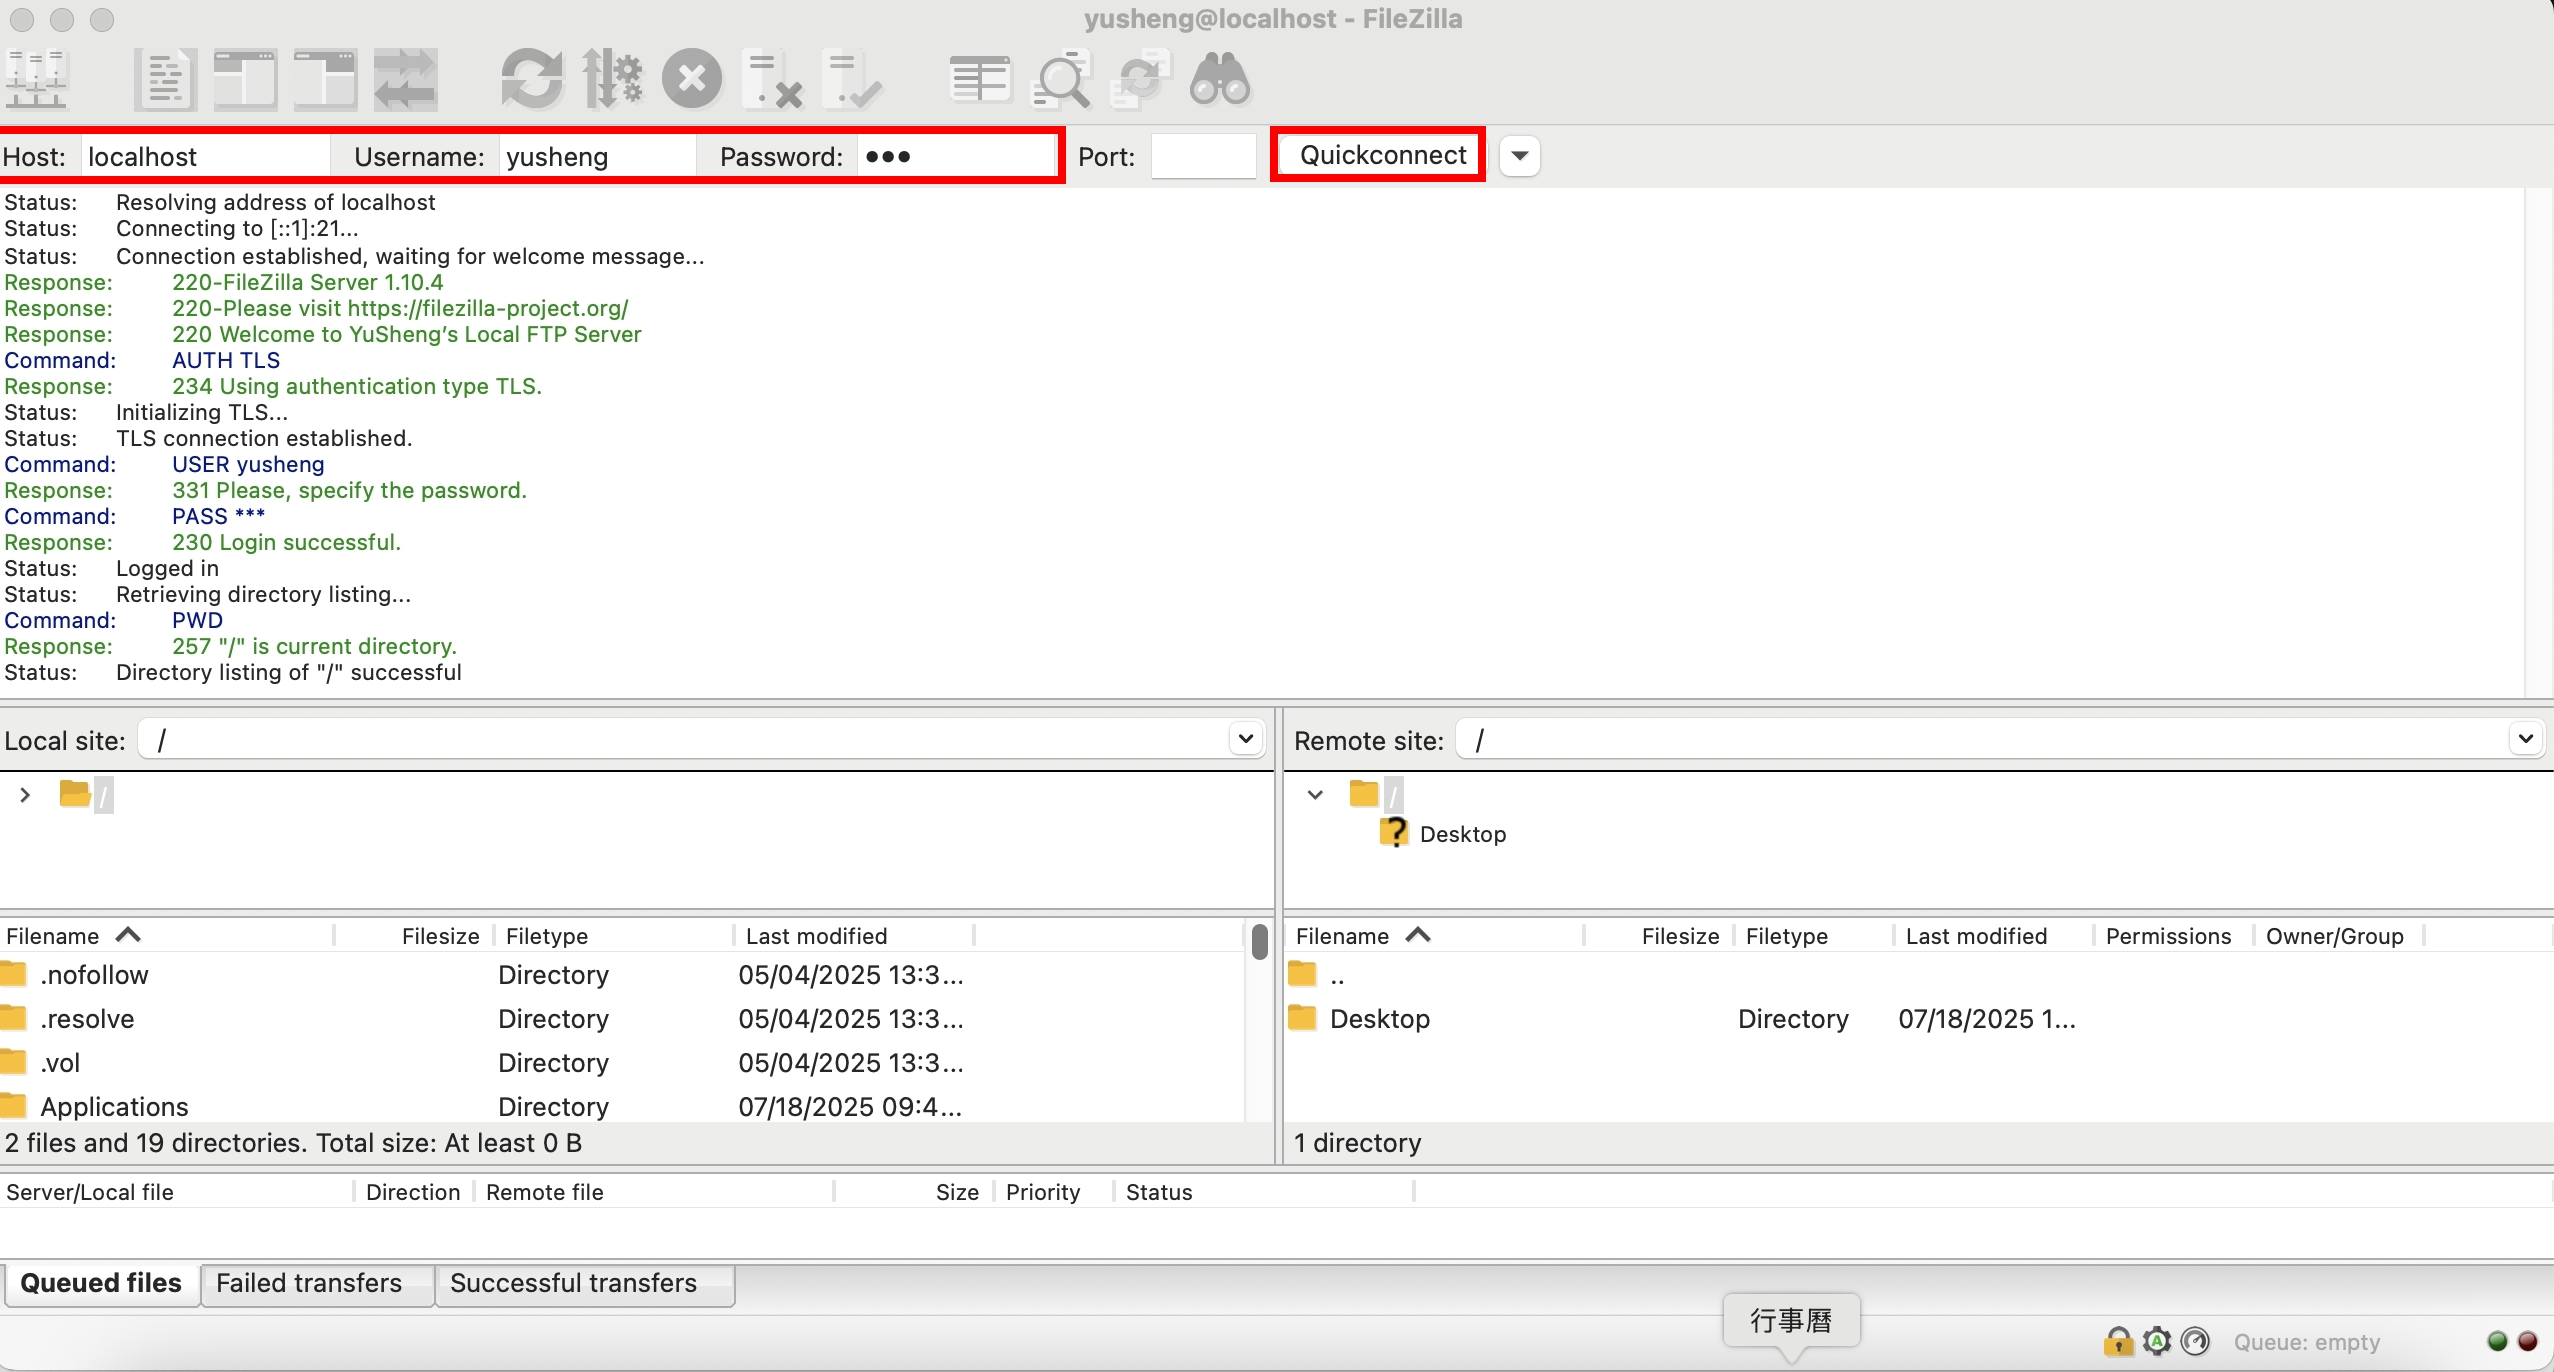Expand the local root folder tree
This screenshot has width=2554, height=1372.
point(25,795)
